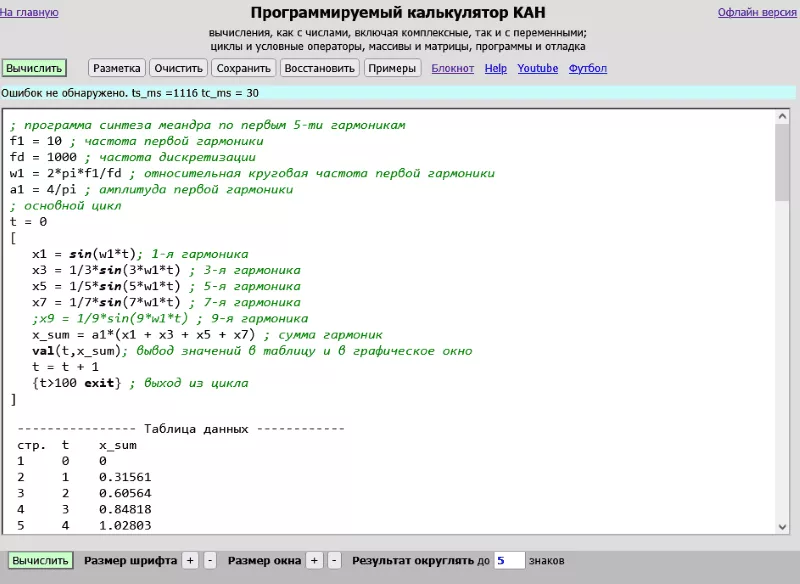
Task: Open the Футбол link
Action: pos(588,69)
